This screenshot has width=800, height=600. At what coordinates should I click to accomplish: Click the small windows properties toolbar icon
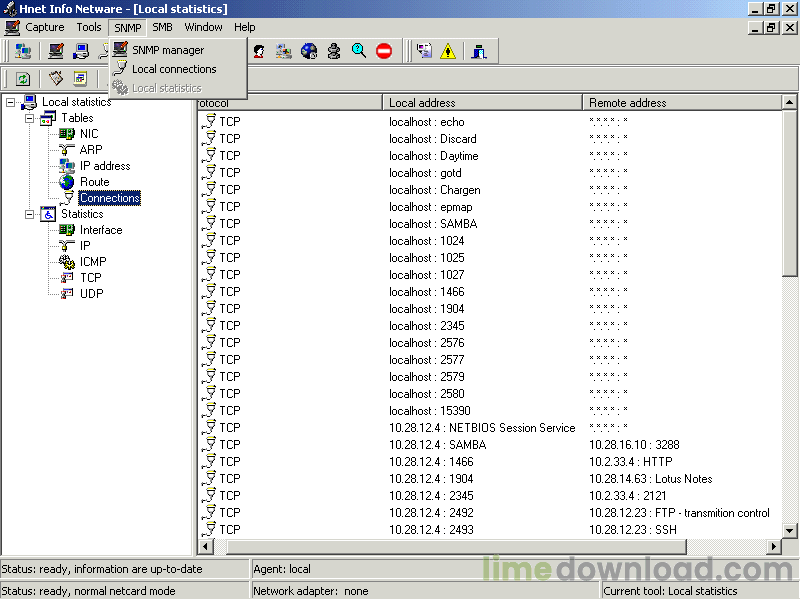click(x=80, y=79)
